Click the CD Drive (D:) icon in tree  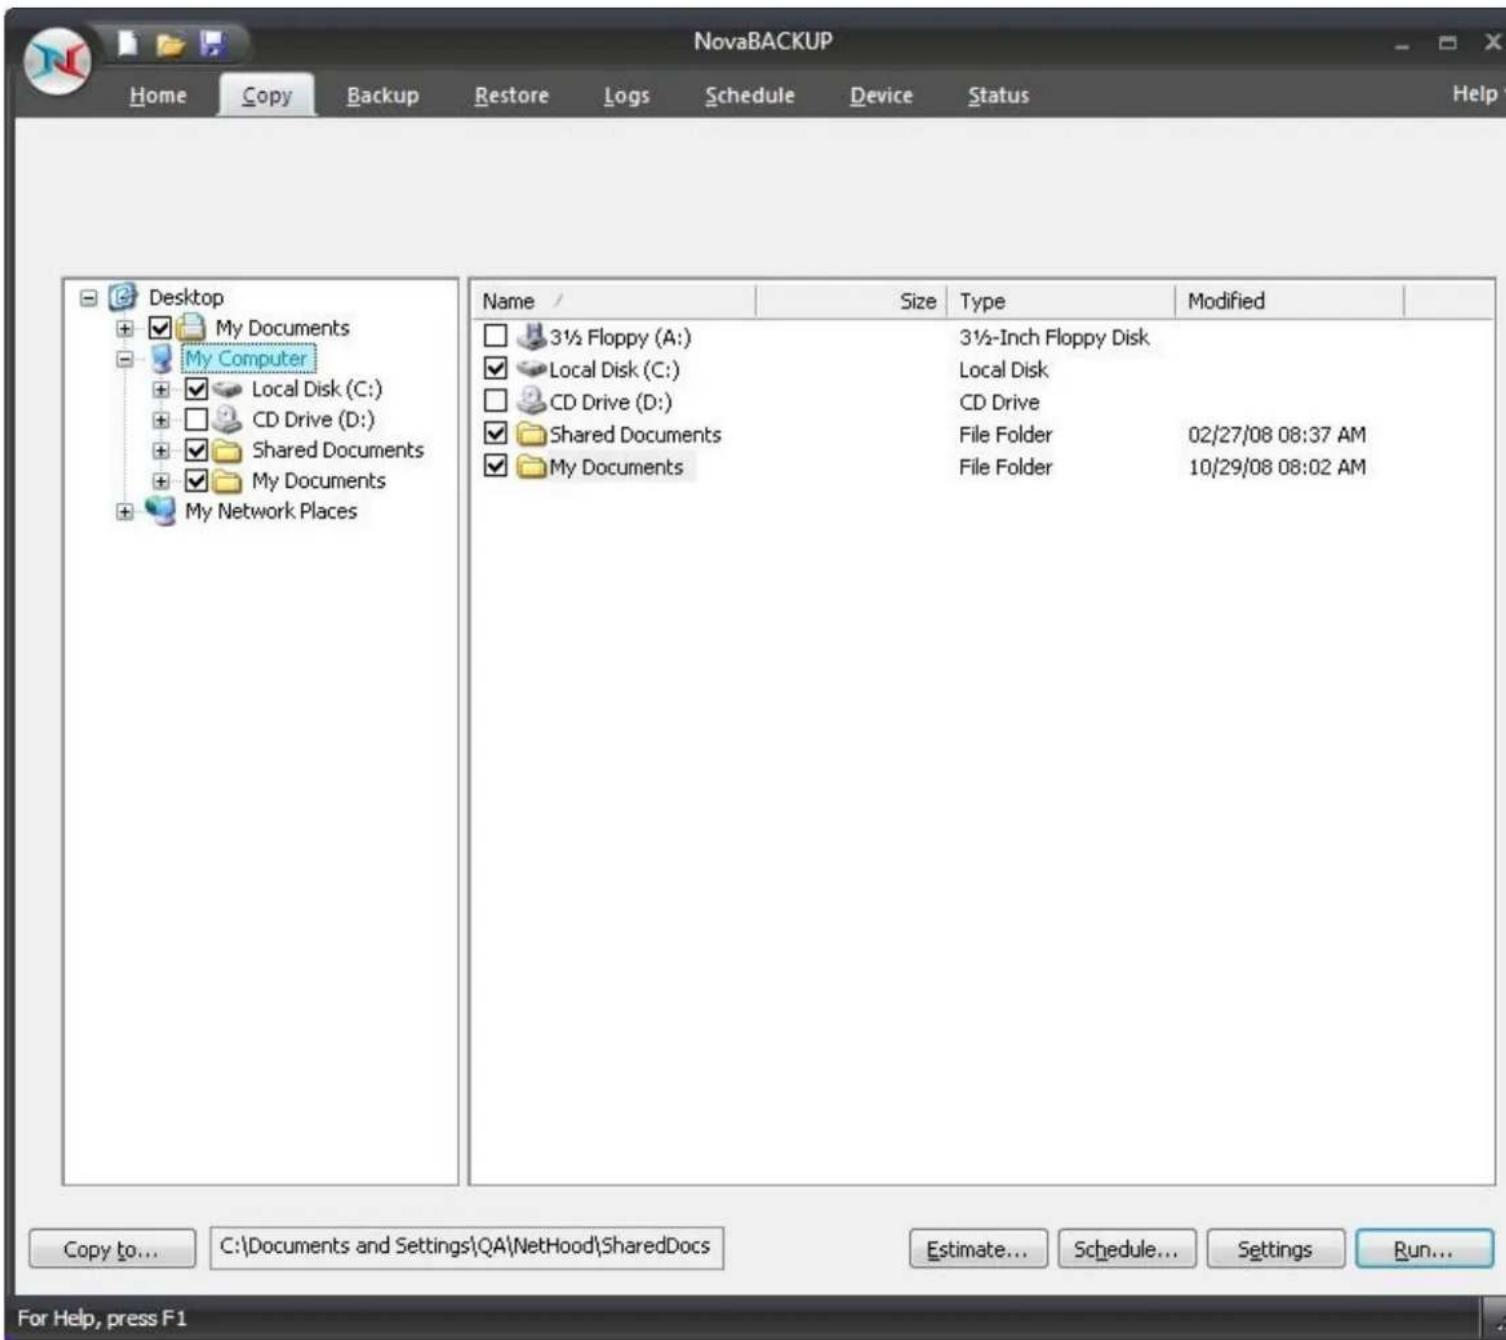pos(228,419)
